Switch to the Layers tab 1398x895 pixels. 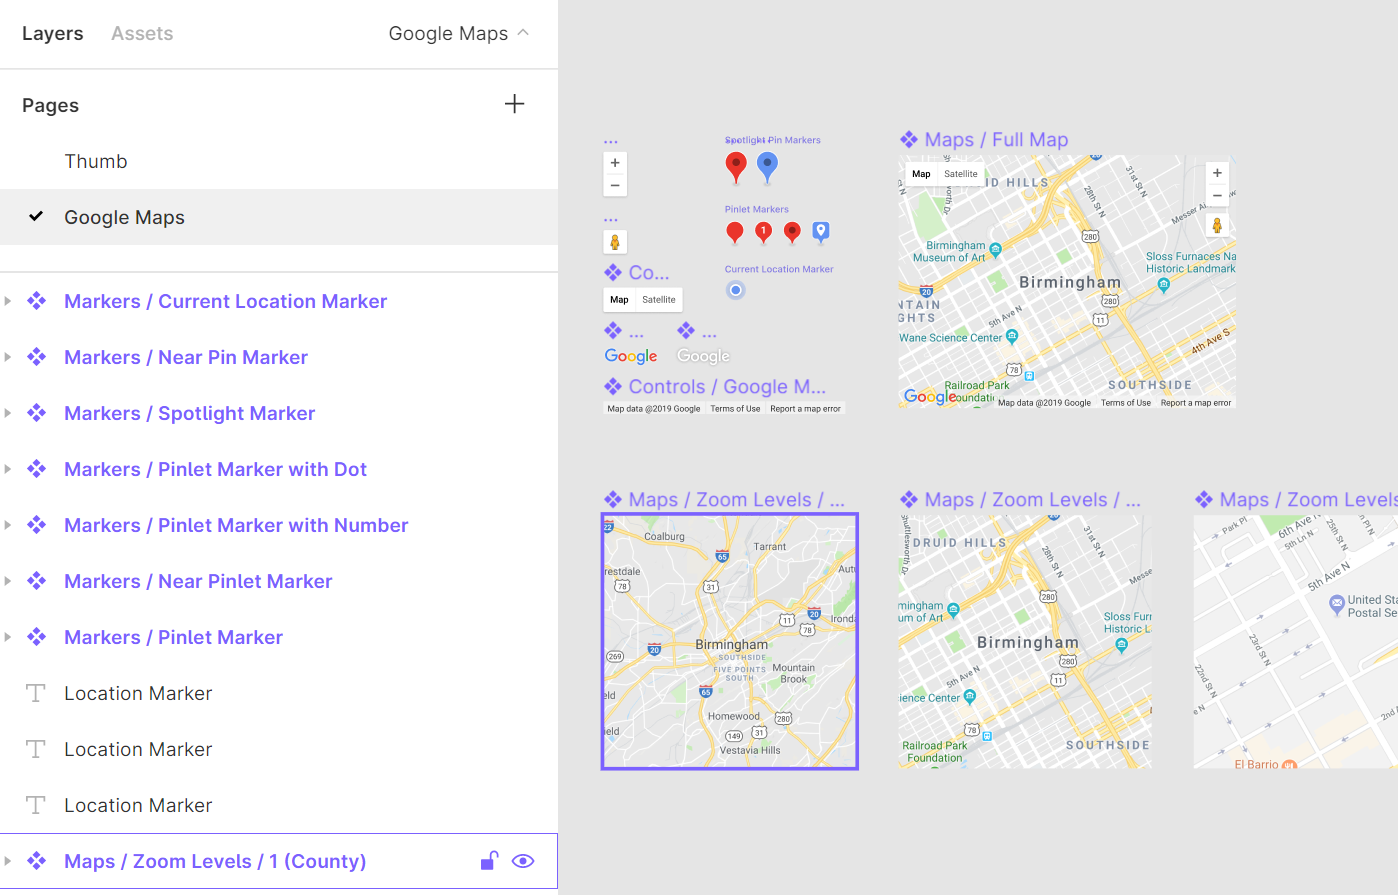[53, 34]
